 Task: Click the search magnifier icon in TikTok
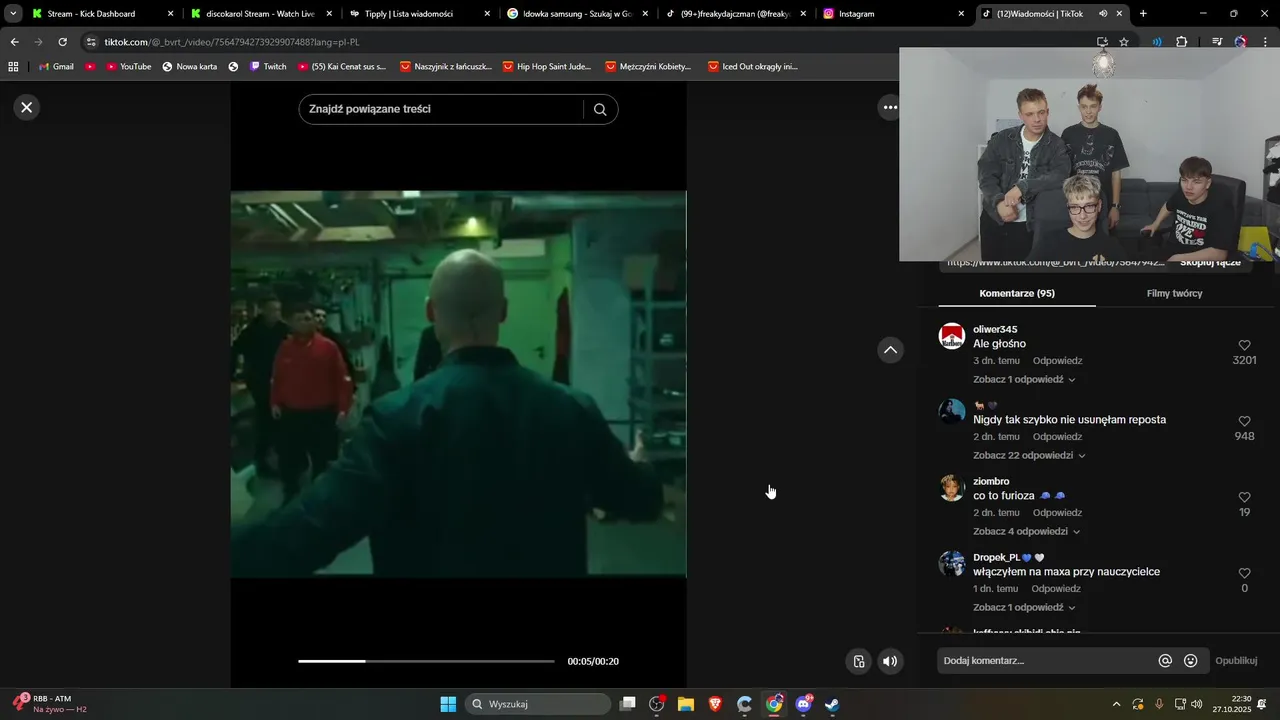click(600, 109)
